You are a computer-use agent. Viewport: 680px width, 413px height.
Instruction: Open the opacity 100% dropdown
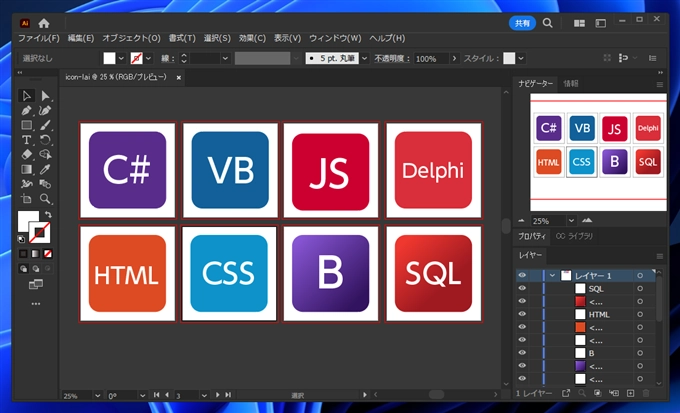tap(456, 59)
